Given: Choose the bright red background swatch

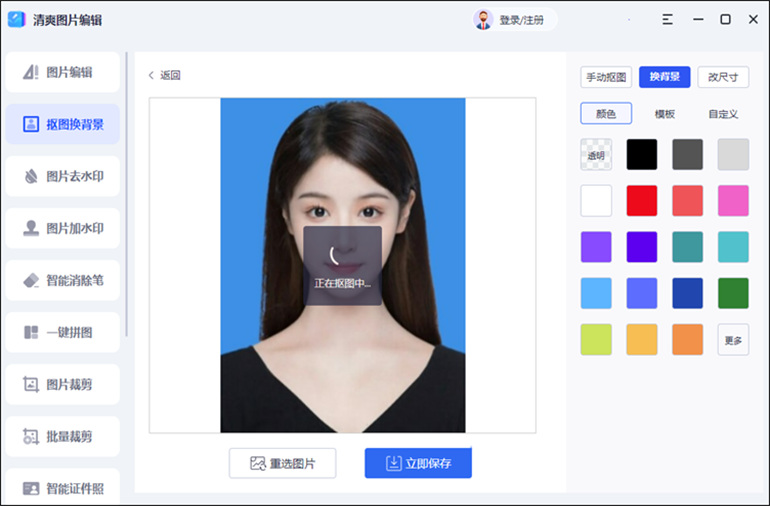Looking at the screenshot, I should tap(642, 201).
